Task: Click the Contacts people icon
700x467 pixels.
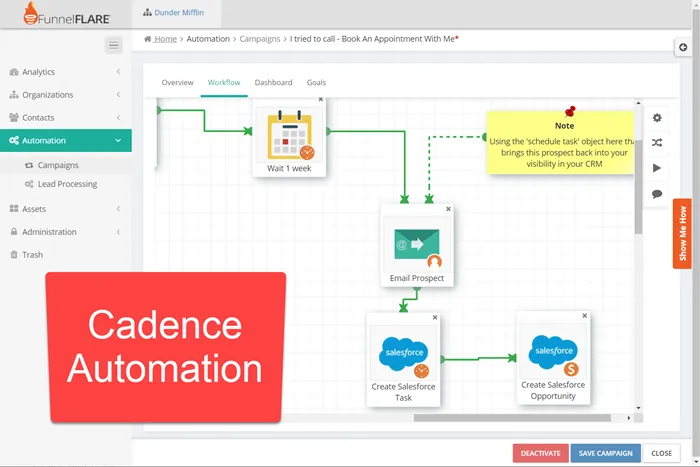Action: pyautogui.click(x=14, y=117)
